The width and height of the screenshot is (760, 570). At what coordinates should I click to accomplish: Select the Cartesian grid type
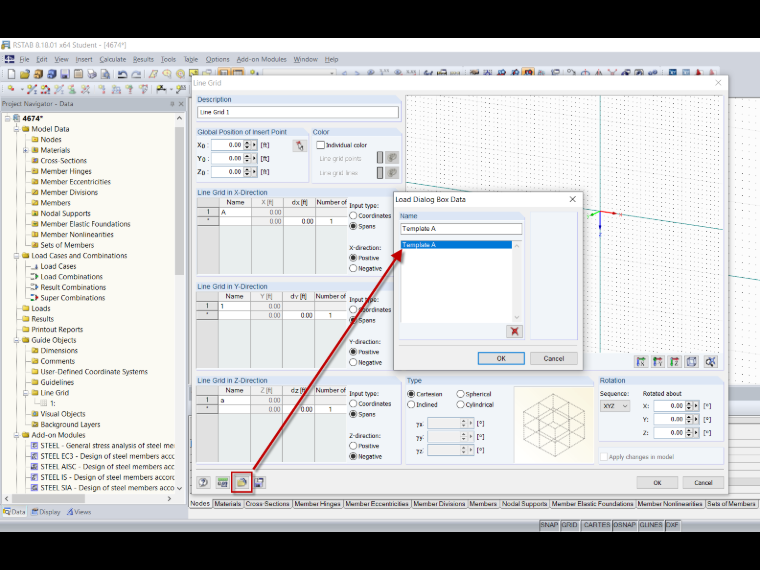click(411, 394)
